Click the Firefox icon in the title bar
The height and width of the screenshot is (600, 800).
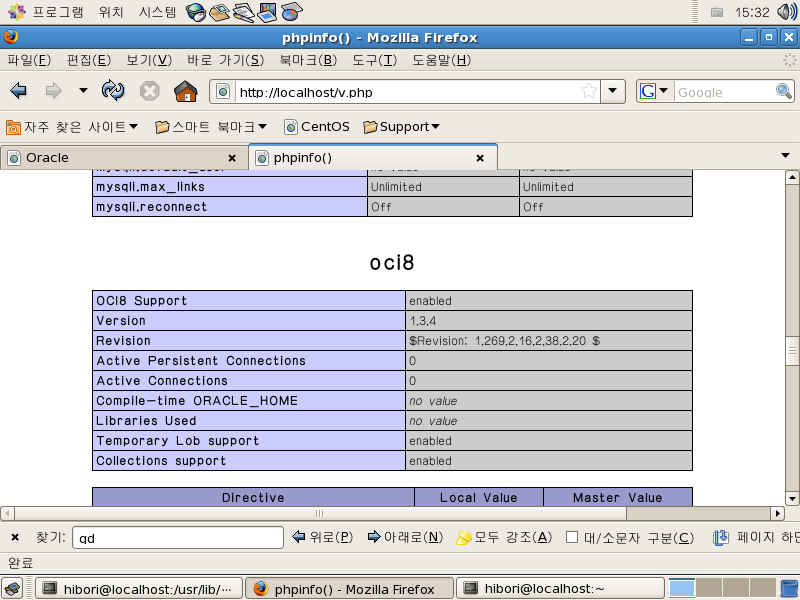[11, 37]
